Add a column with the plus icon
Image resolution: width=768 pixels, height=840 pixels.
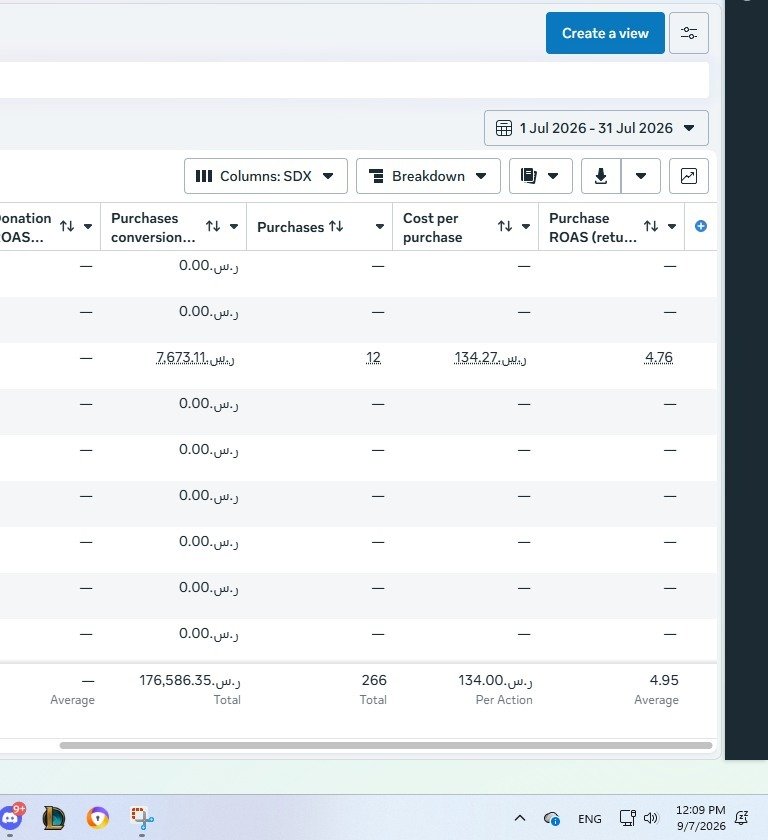(701, 227)
